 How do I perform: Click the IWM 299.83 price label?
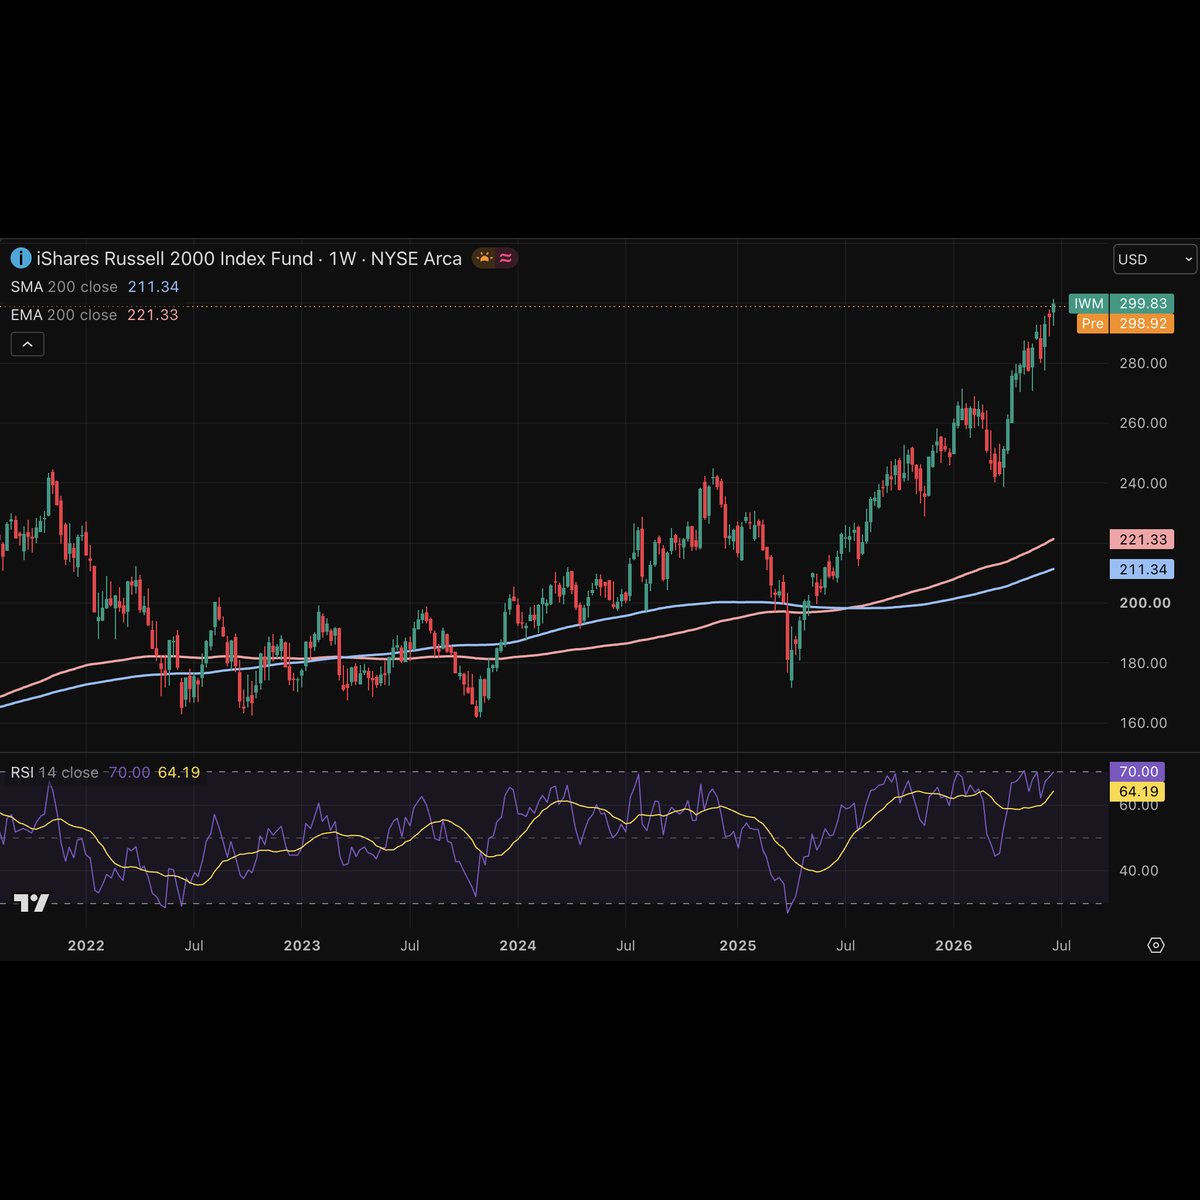[x=1121, y=304]
